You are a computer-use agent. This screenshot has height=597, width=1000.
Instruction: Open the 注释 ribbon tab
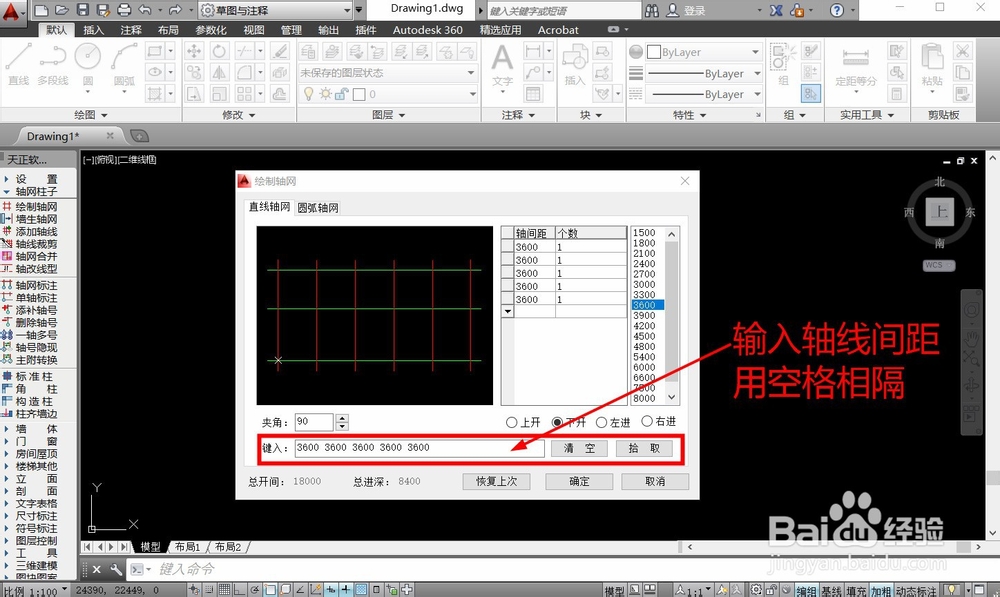pos(131,30)
